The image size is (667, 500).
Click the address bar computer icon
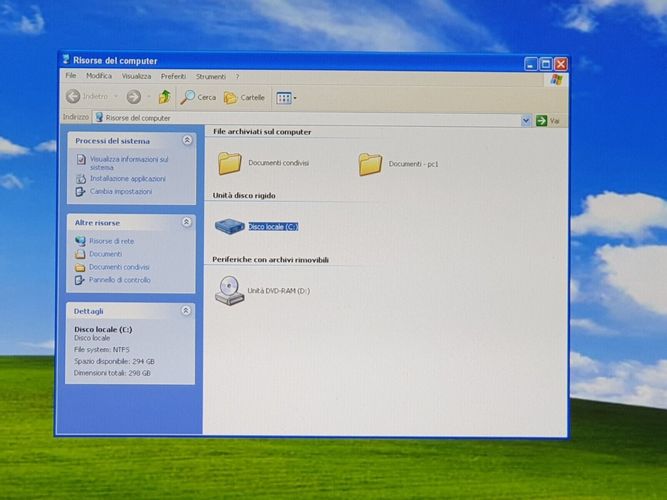tap(99, 117)
